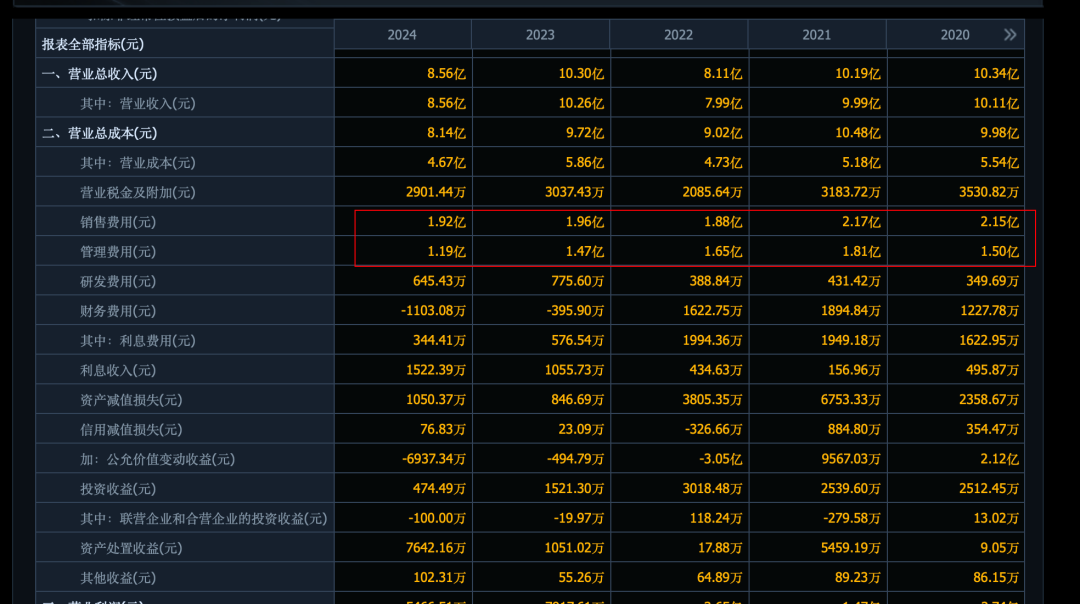
Task: Select the 2021 column header
Action: (x=817, y=35)
